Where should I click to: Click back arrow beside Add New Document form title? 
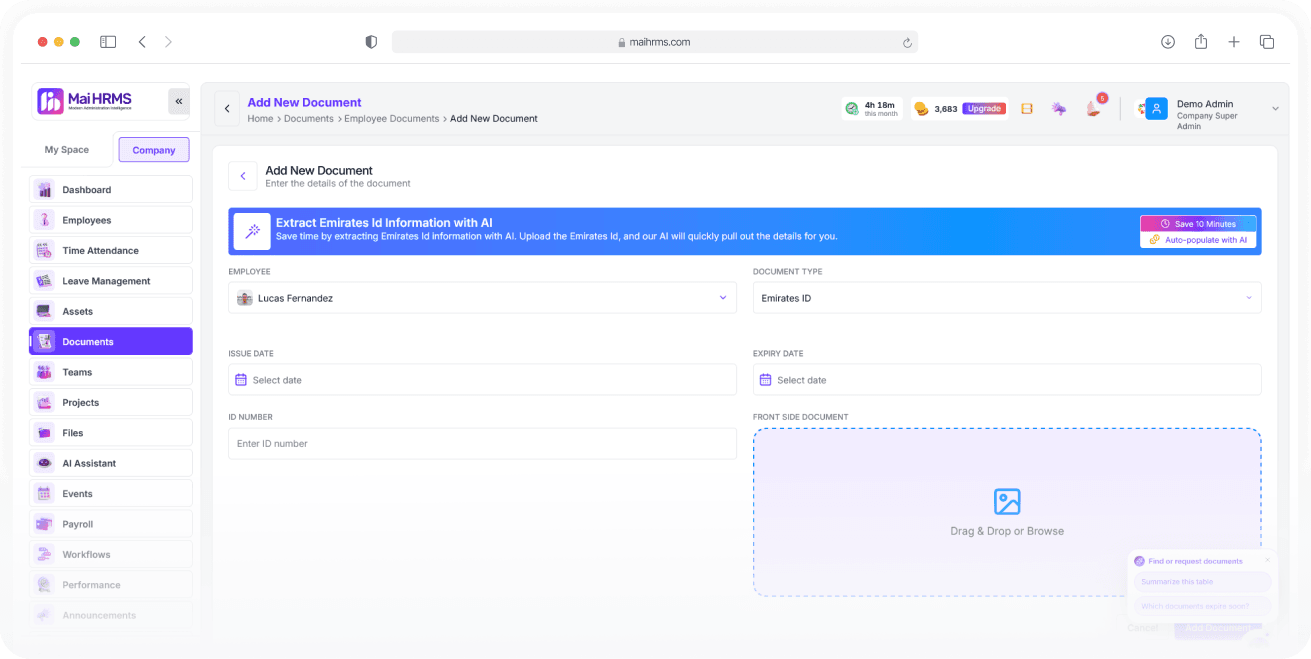pyautogui.click(x=242, y=176)
